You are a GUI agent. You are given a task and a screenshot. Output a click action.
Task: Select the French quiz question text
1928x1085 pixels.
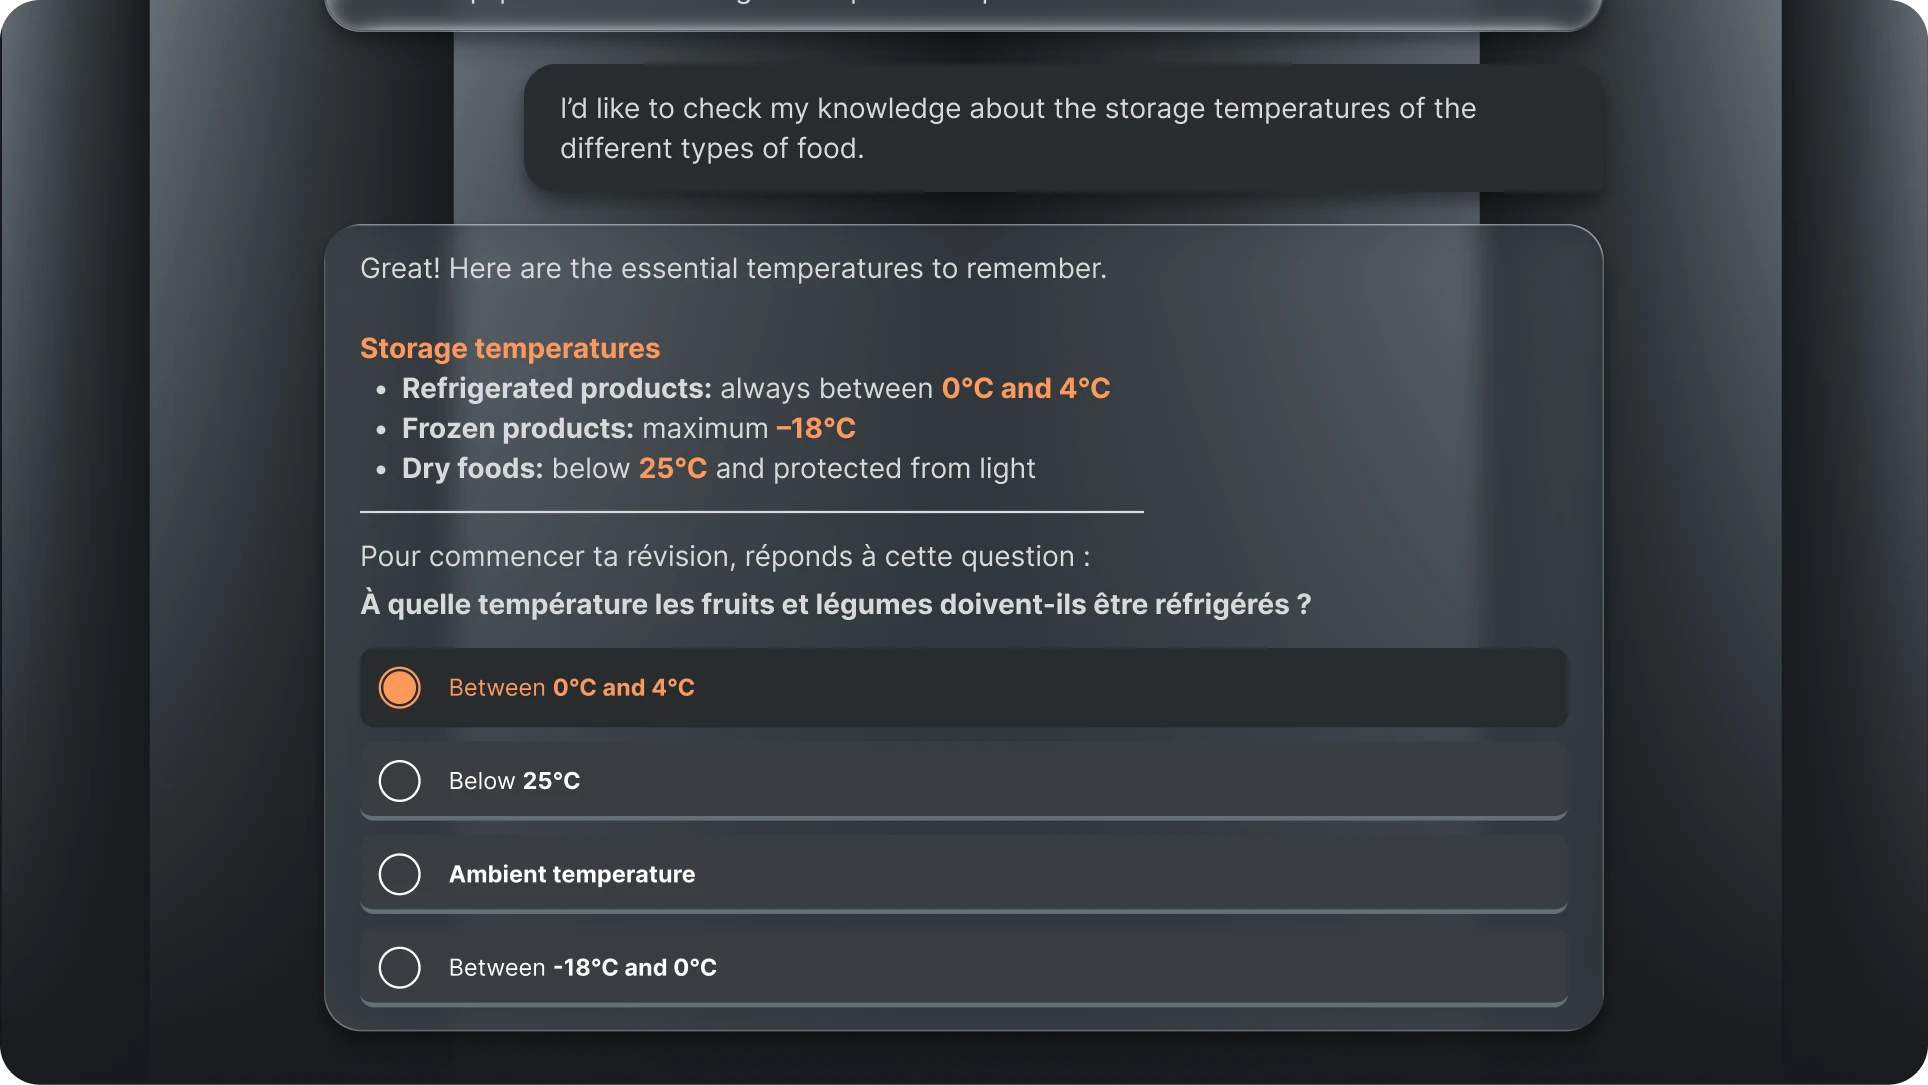837,604
